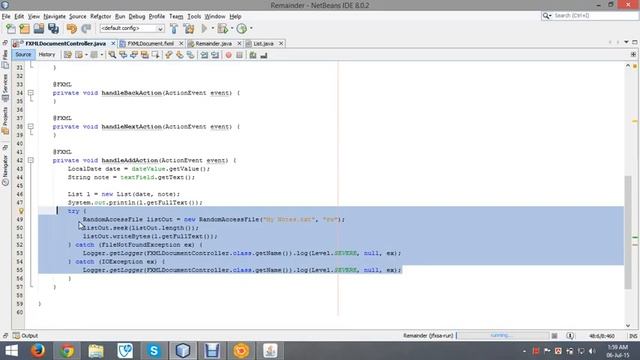The image size is (640, 360).
Task: Open the Output panel button
Action: pyautogui.click(x=25, y=336)
